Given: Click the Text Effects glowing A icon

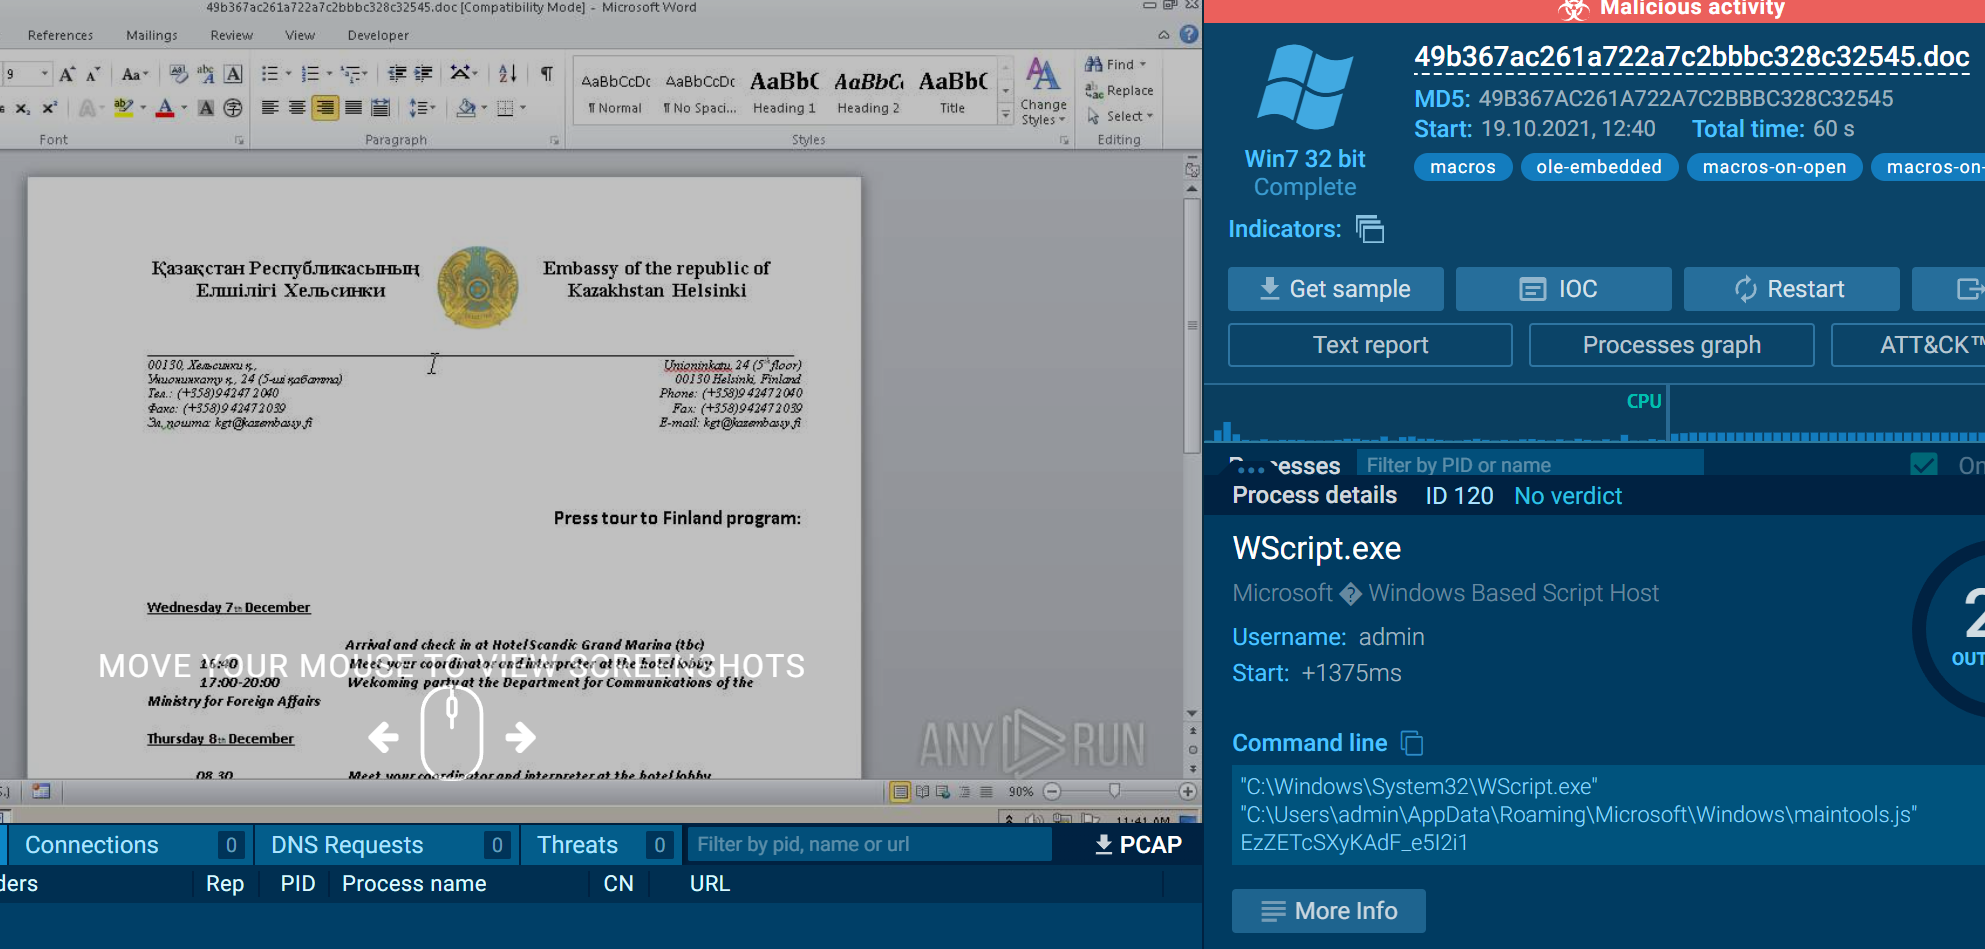Looking at the screenshot, I should click(88, 108).
